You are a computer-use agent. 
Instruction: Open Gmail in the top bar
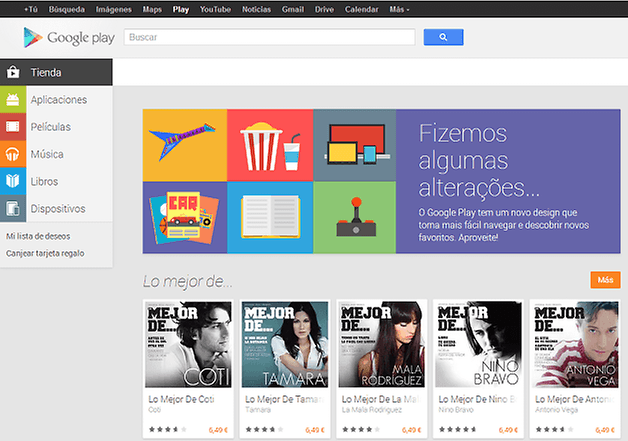pos(293,9)
